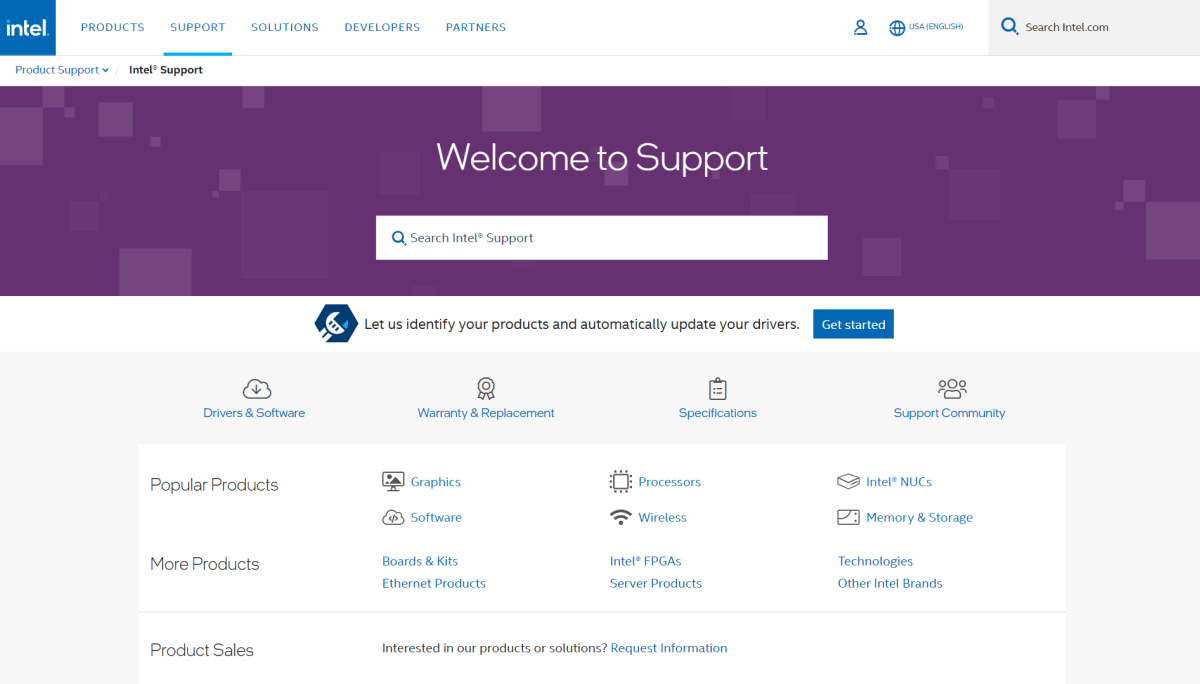This screenshot has height=684, width=1200.
Task: Open the Boards & Kits link
Action: (420, 562)
